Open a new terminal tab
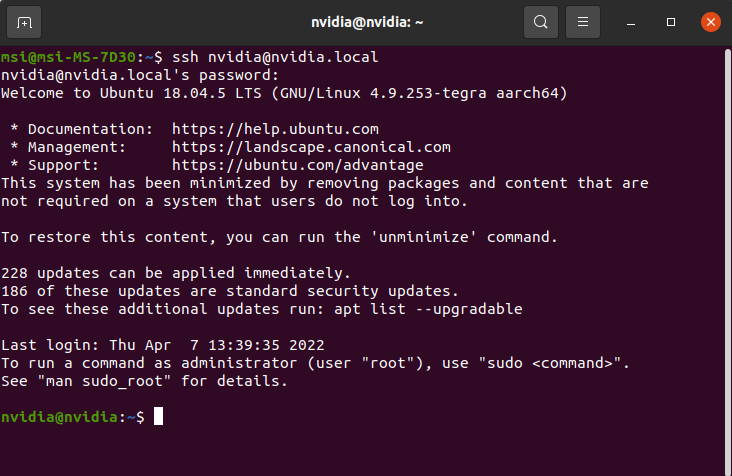This screenshot has height=476, width=732. (x=24, y=22)
